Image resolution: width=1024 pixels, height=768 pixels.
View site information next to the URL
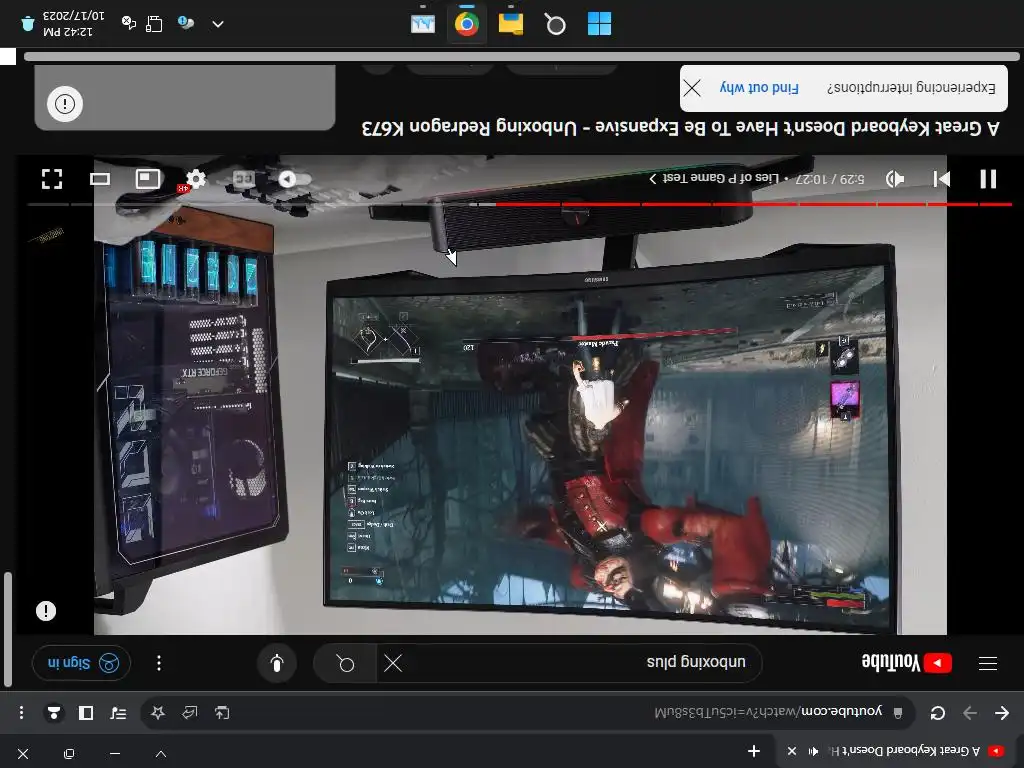click(898, 712)
